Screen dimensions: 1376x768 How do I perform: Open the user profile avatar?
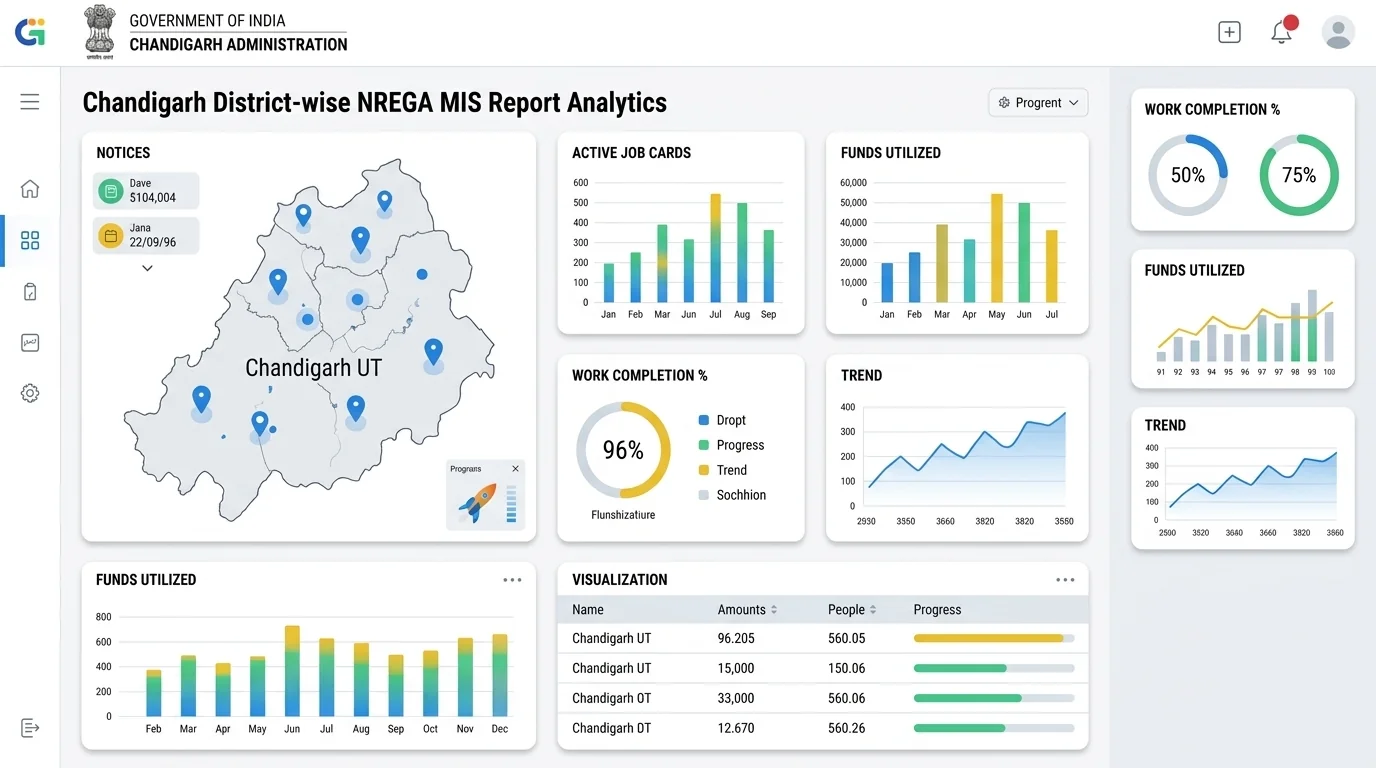(x=1338, y=32)
